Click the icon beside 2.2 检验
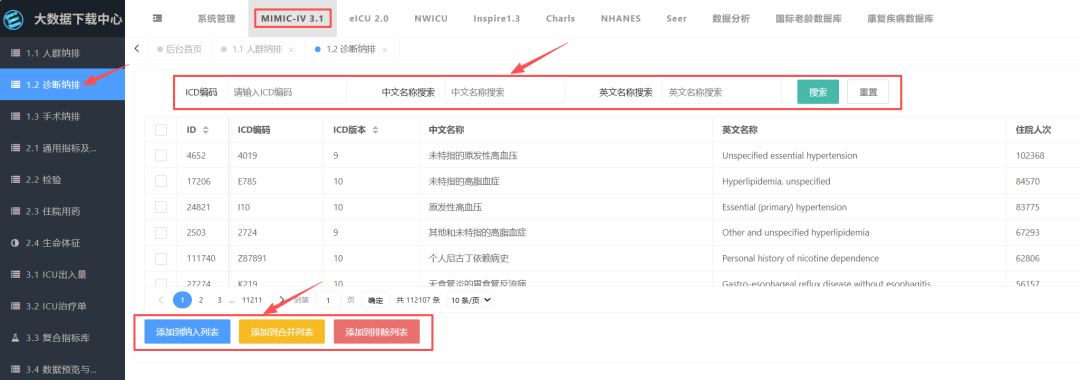Screen dimensions: 1080x380 15,180
